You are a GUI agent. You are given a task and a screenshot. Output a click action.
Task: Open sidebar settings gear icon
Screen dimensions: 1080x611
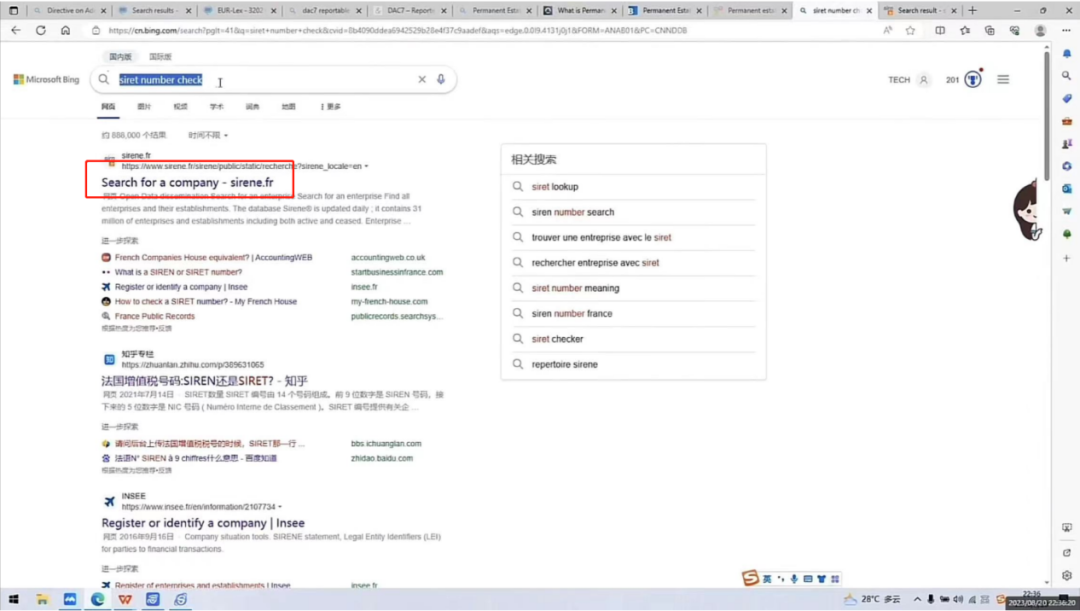(1066, 575)
